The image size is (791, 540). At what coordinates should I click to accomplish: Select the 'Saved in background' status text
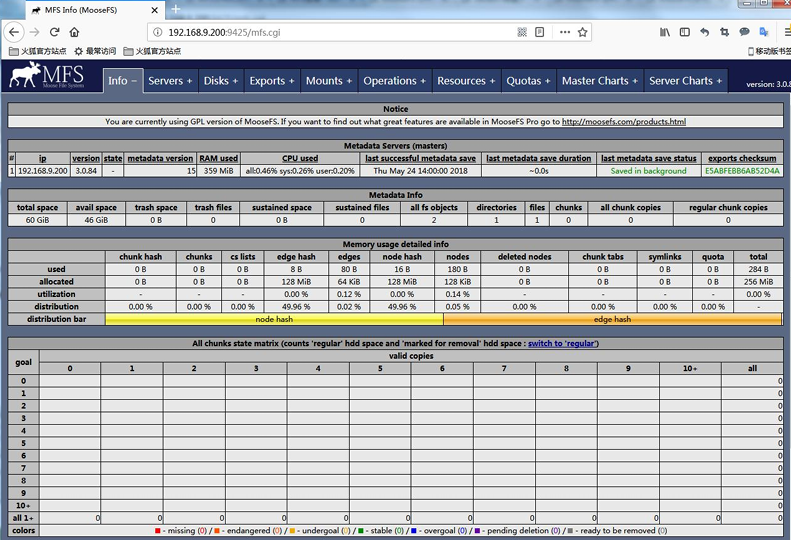(648, 171)
